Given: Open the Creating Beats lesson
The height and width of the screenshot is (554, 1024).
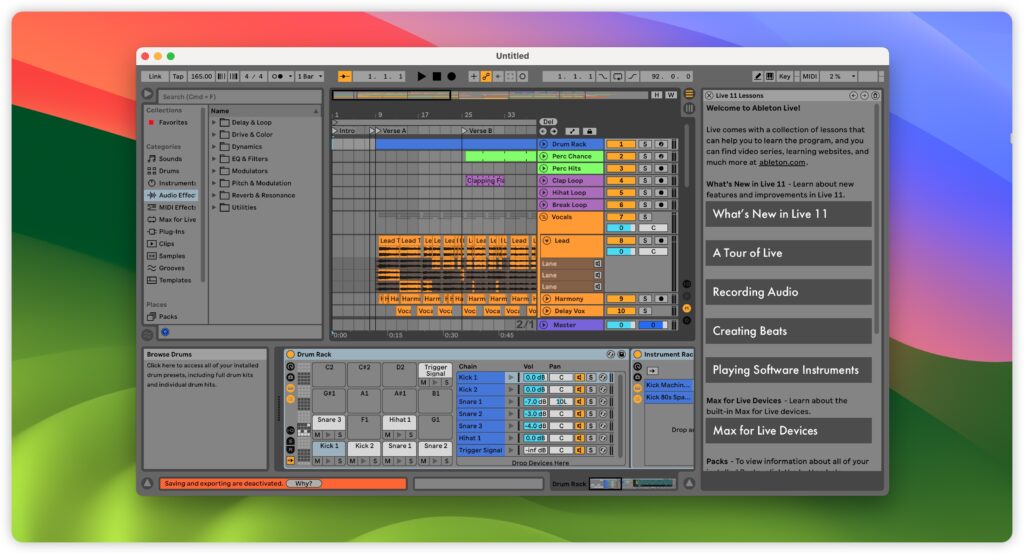Looking at the screenshot, I should 788,331.
